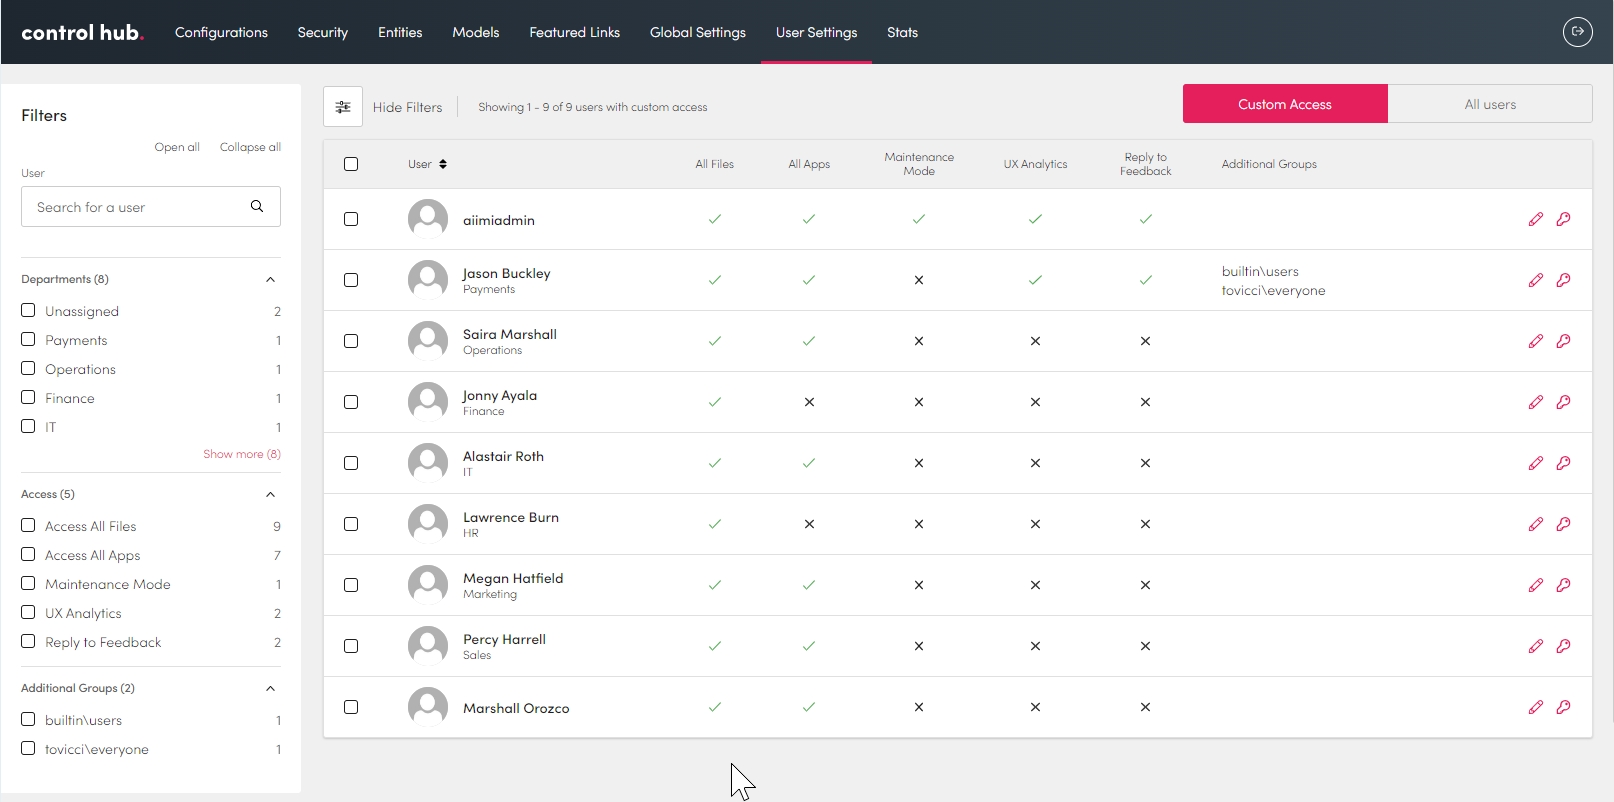Click the Show more (8) link
This screenshot has width=1614, height=802.
pos(241,454)
